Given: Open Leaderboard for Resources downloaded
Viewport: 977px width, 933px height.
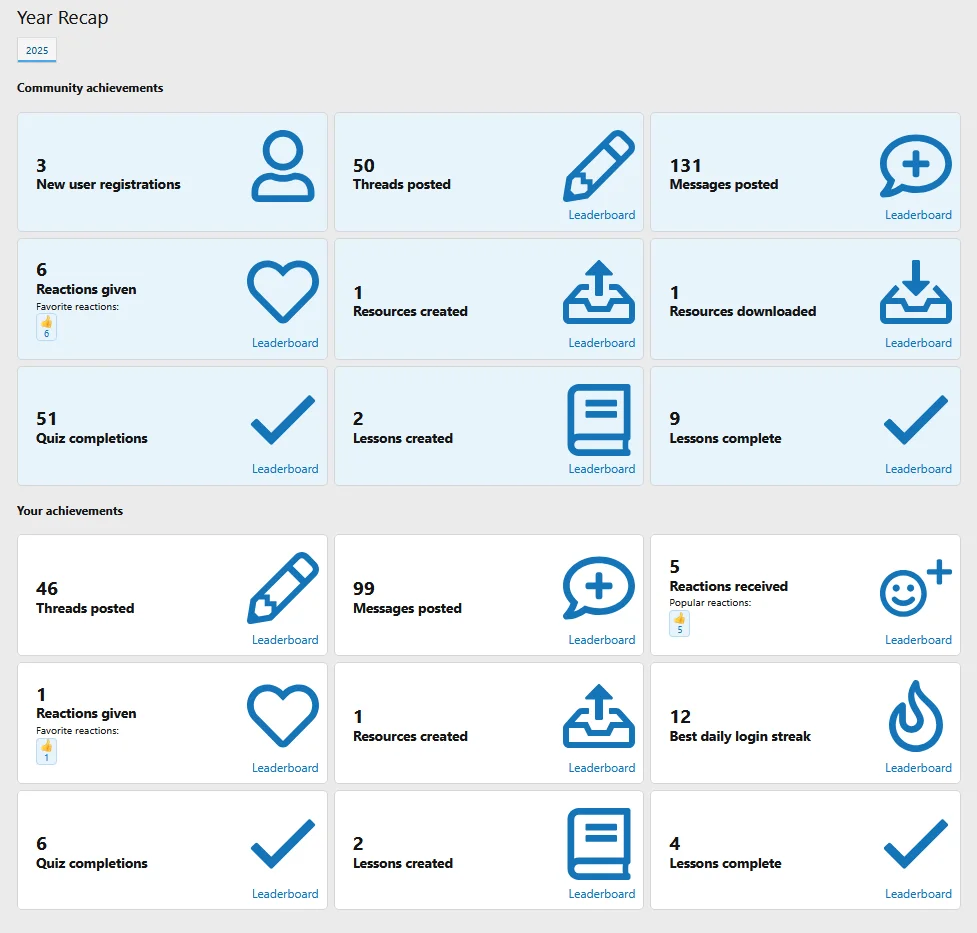Looking at the screenshot, I should [917, 343].
